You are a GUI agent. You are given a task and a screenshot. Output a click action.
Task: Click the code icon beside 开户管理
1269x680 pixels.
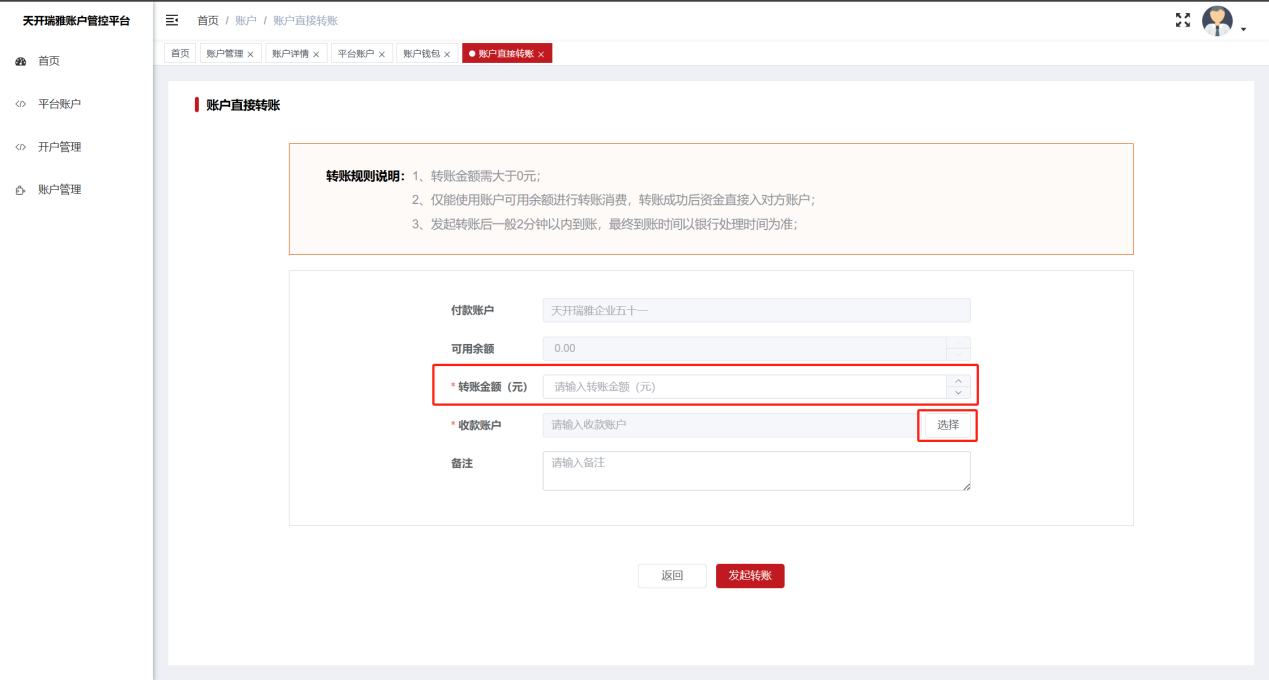pos(20,147)
